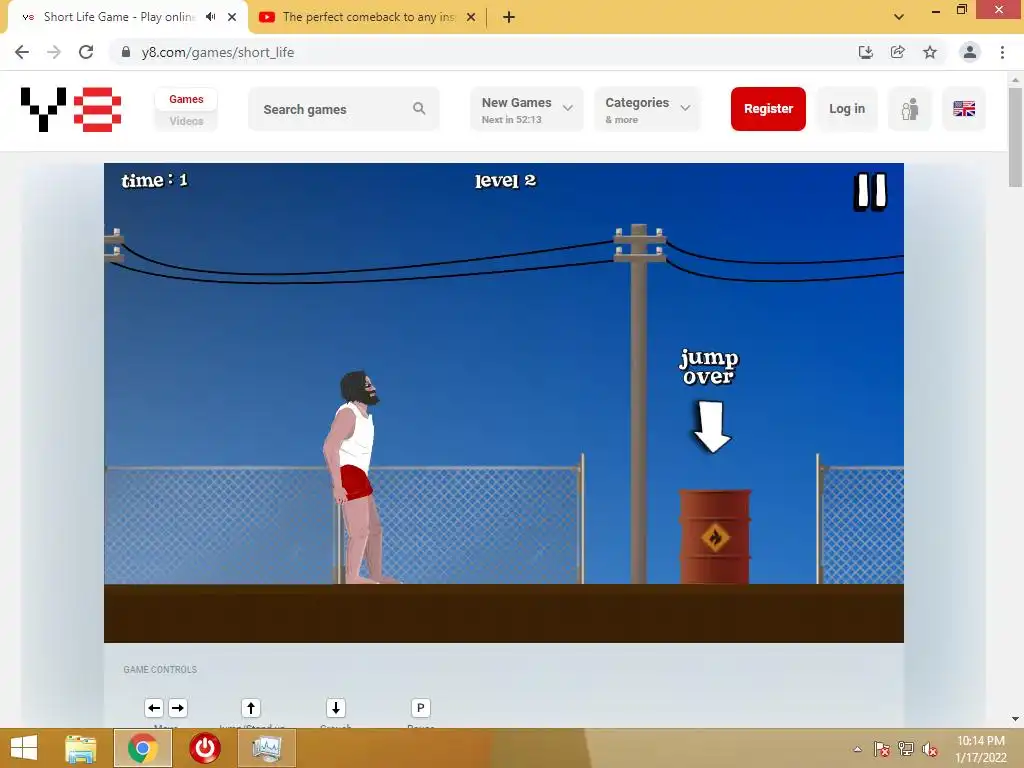Reload the page

coord(86,52)
